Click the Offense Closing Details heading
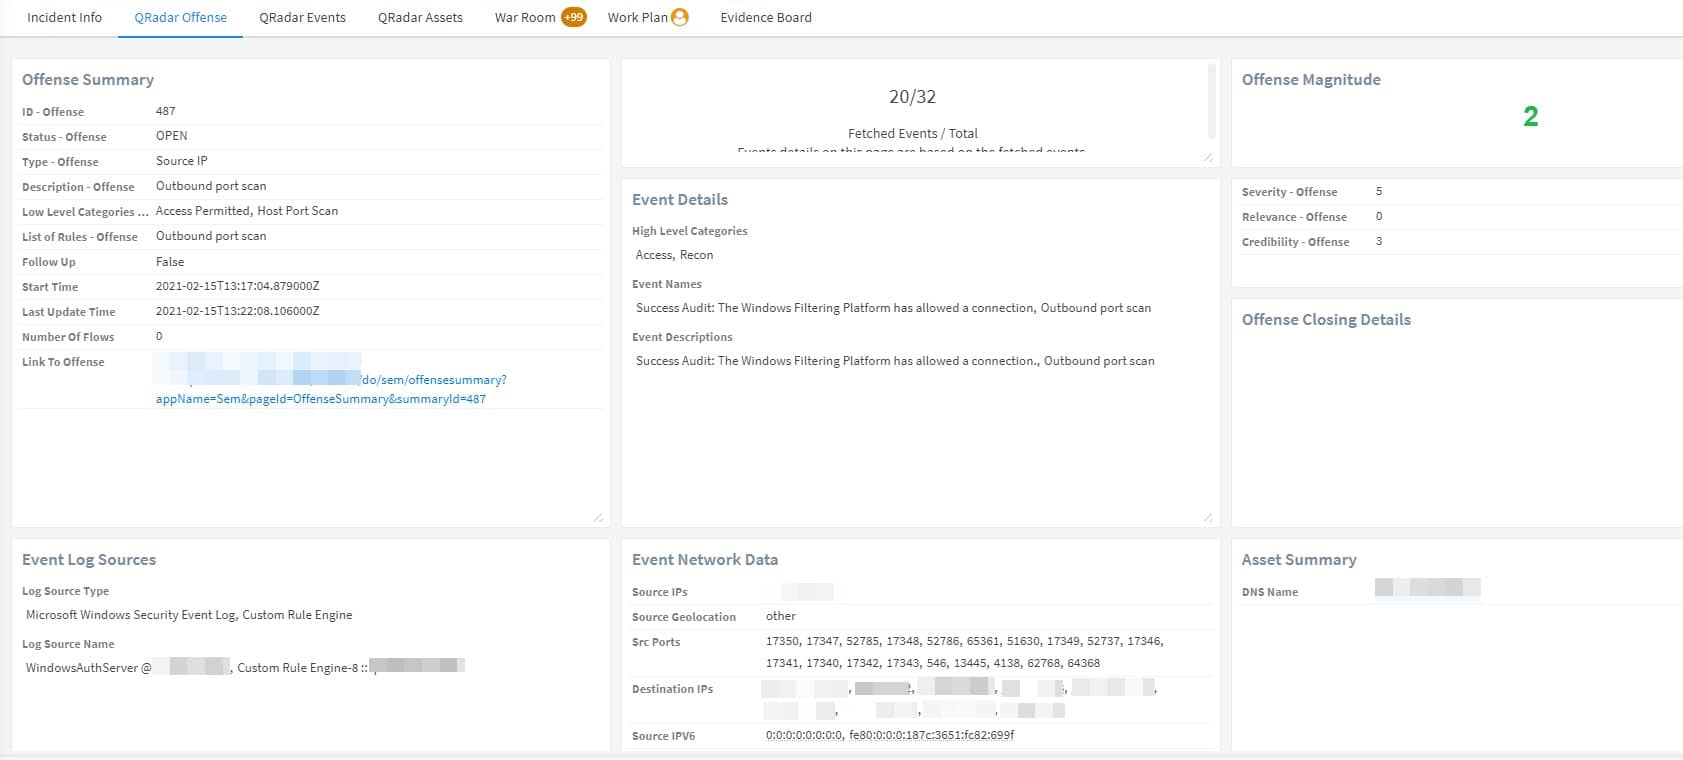The height and width of the screenshot is (760, 1683). [1326, 320]
